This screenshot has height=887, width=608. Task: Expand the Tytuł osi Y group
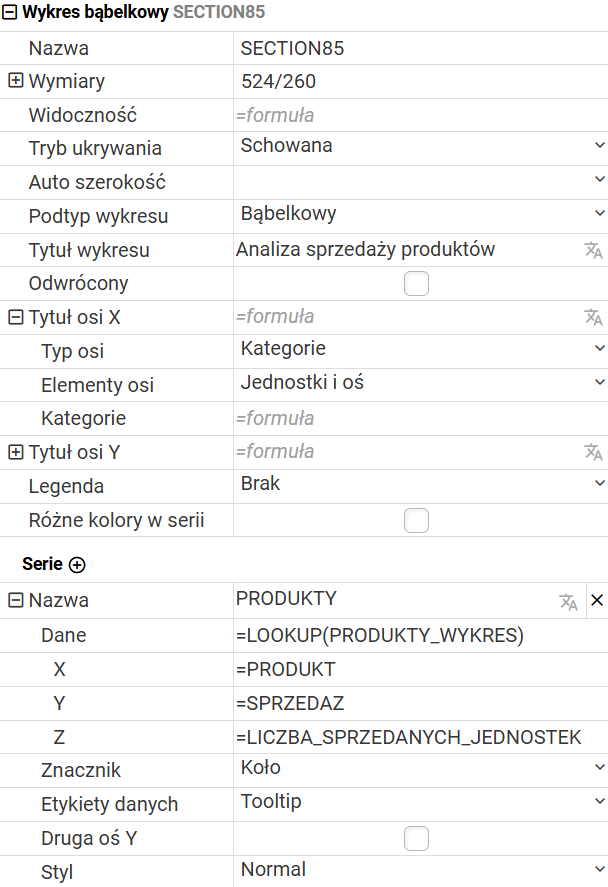pos(15,452)
